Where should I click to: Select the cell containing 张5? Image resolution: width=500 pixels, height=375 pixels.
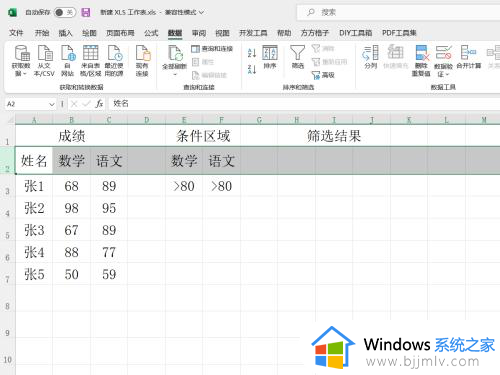coord(34,274)
